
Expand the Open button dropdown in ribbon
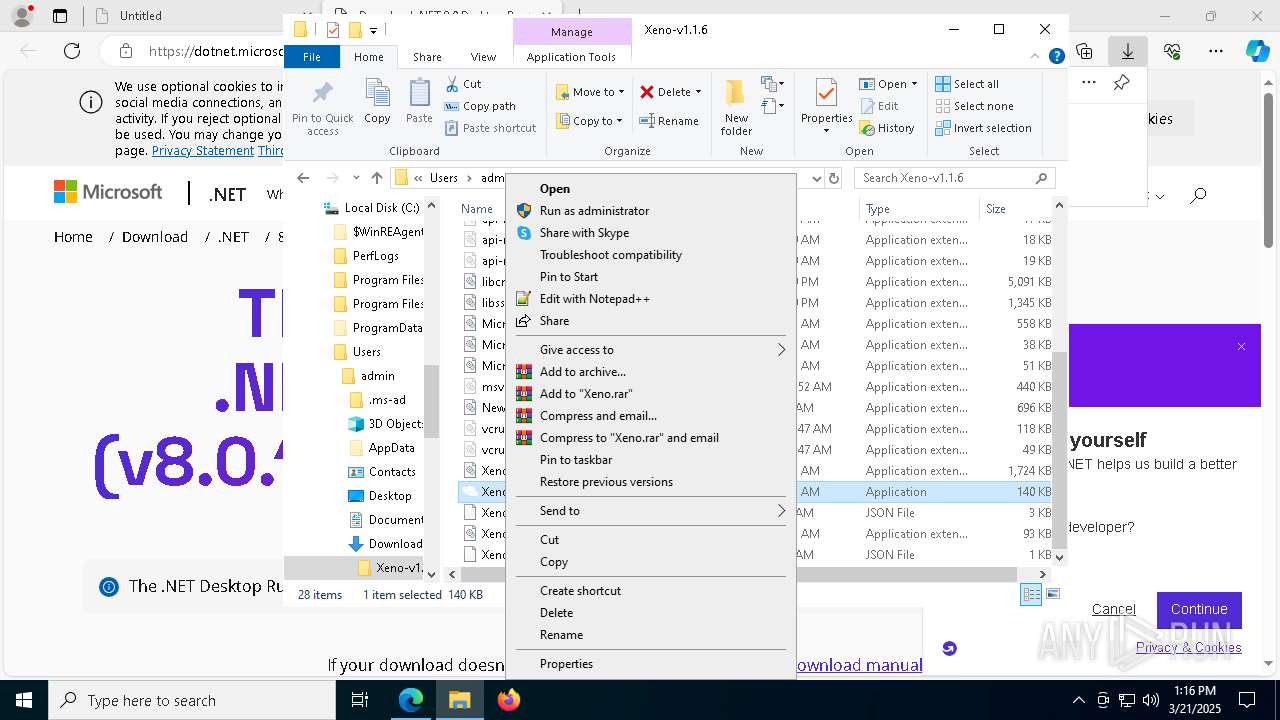point(913,84)
